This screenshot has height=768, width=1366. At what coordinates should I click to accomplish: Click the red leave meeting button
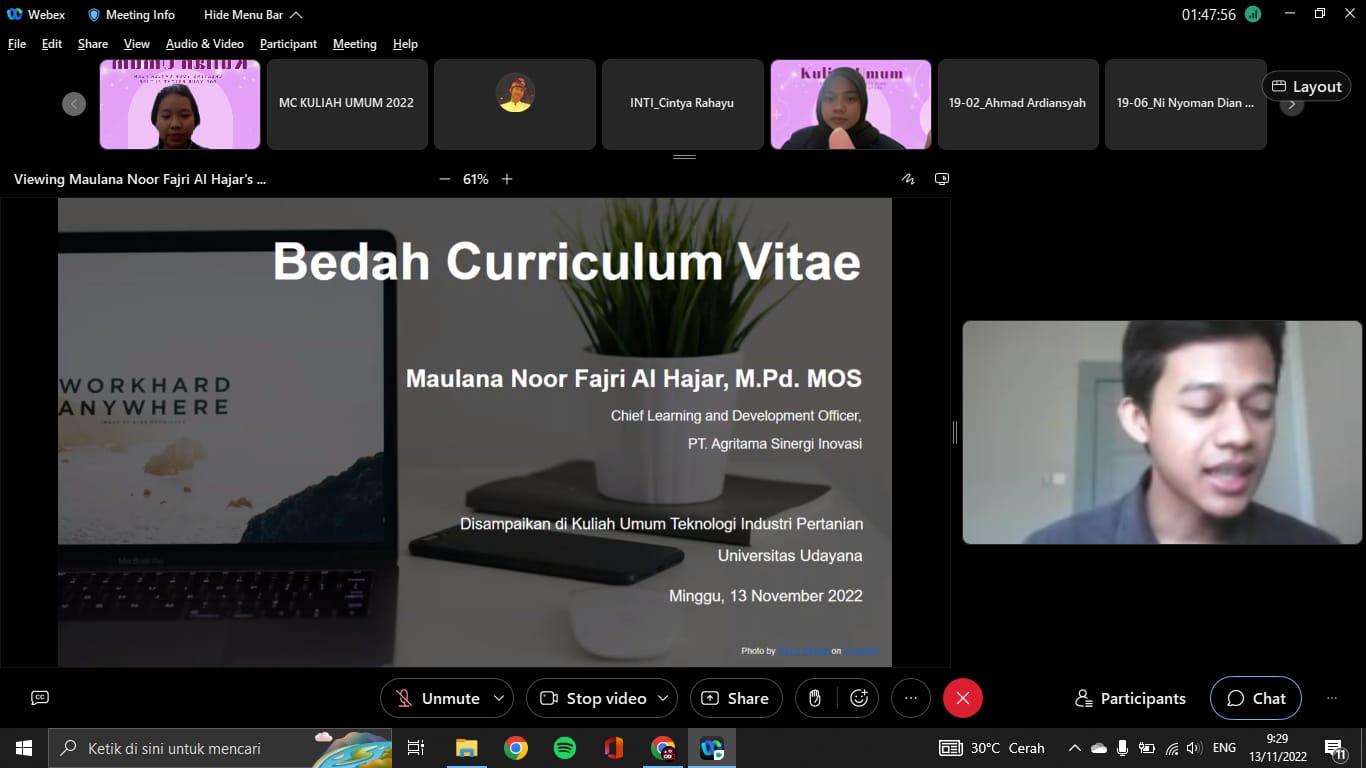[x=962, y=698]
